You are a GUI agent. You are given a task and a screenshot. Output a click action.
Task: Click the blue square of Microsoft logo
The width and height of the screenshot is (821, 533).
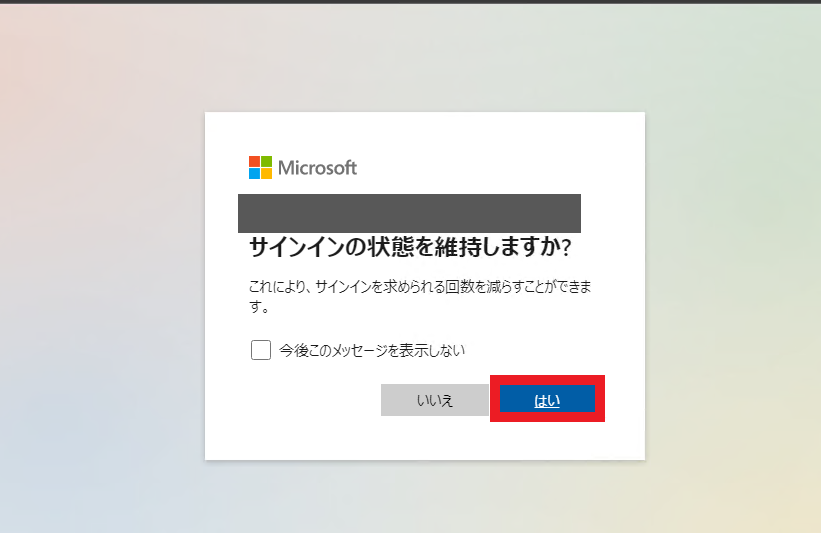pos(254,173)
